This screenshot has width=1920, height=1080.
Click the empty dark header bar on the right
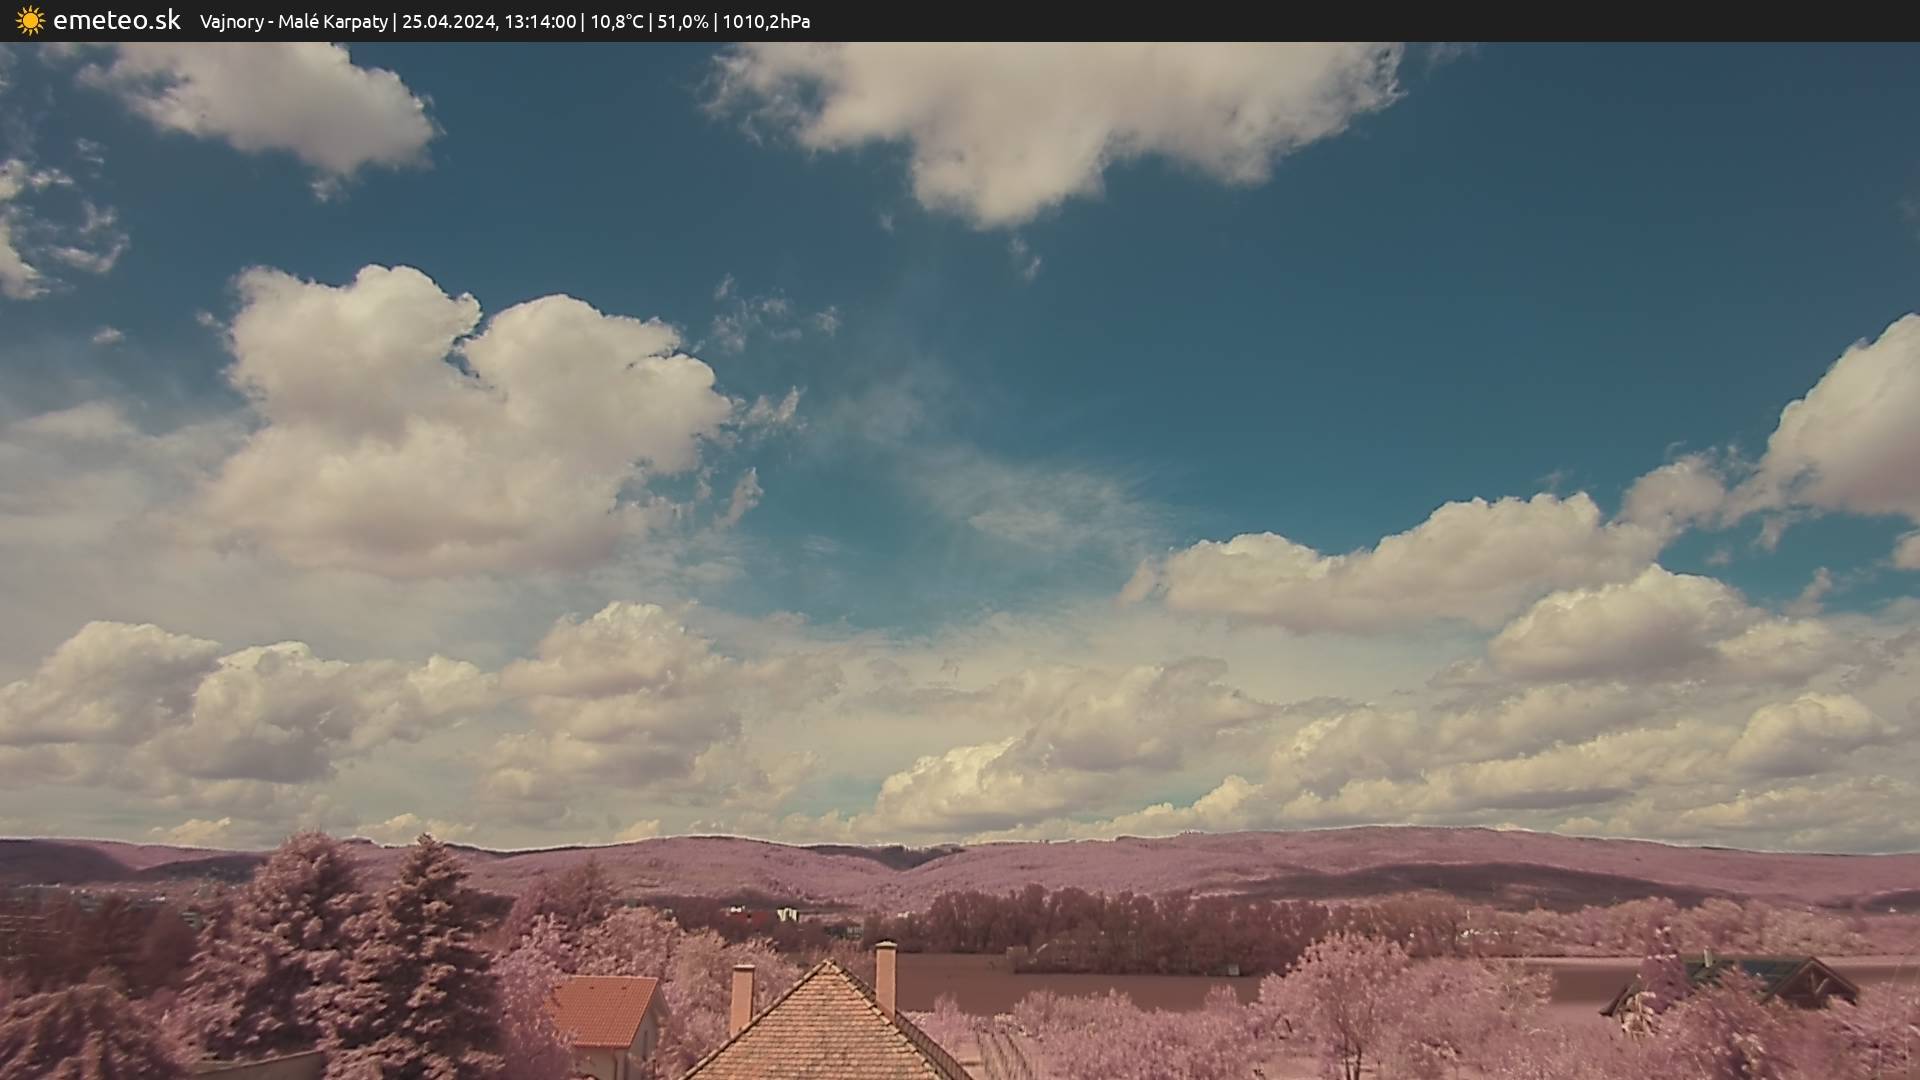1400,21
